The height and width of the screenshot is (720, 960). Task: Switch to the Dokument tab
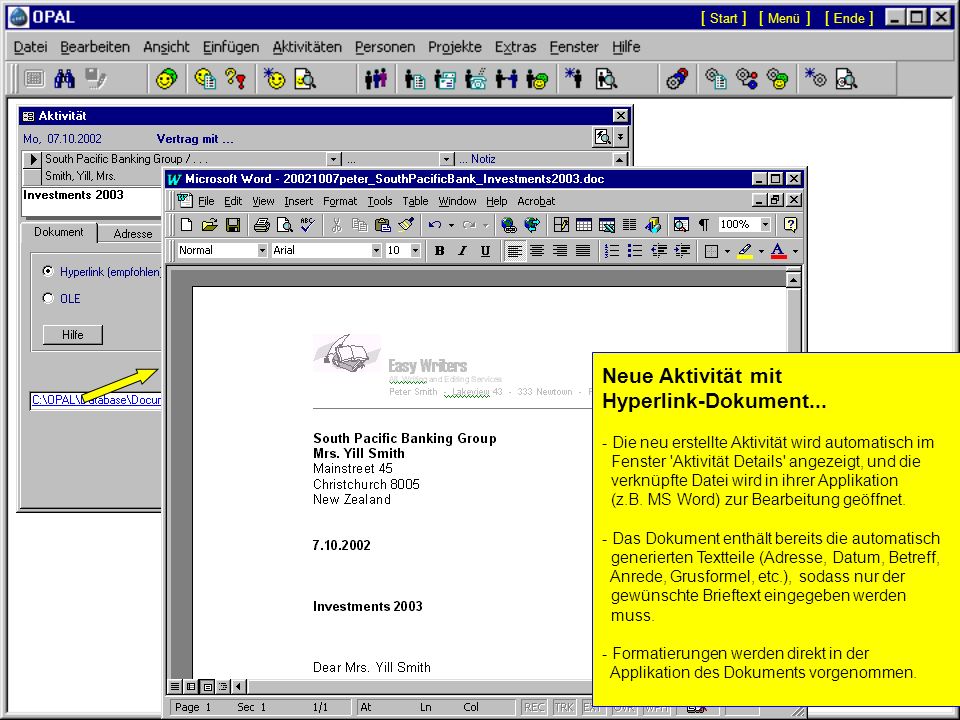(x=59, y=233)
